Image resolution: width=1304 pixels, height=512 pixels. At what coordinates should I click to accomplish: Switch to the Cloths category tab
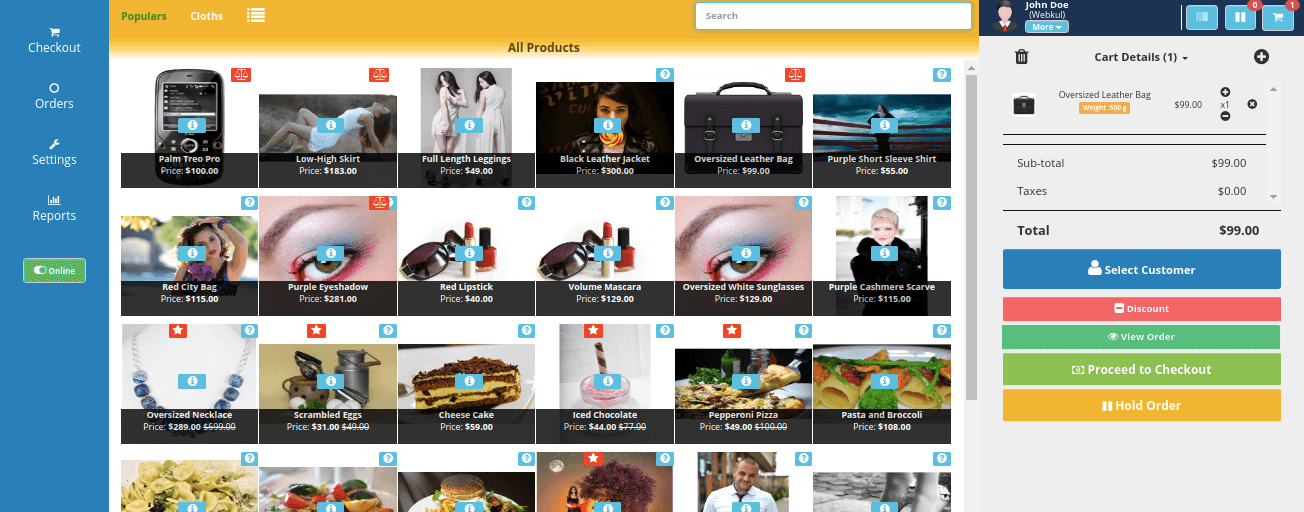tap(206, 16)
